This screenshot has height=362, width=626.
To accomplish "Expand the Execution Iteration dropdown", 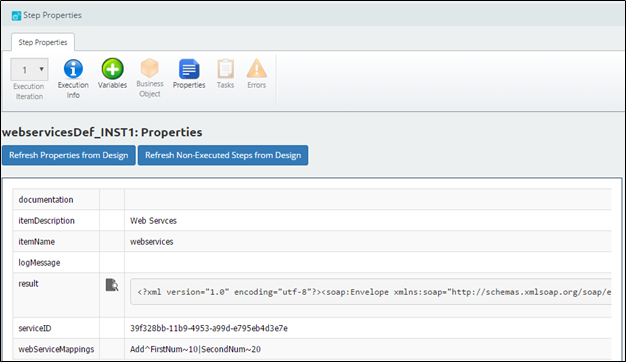I will (30, 70).
